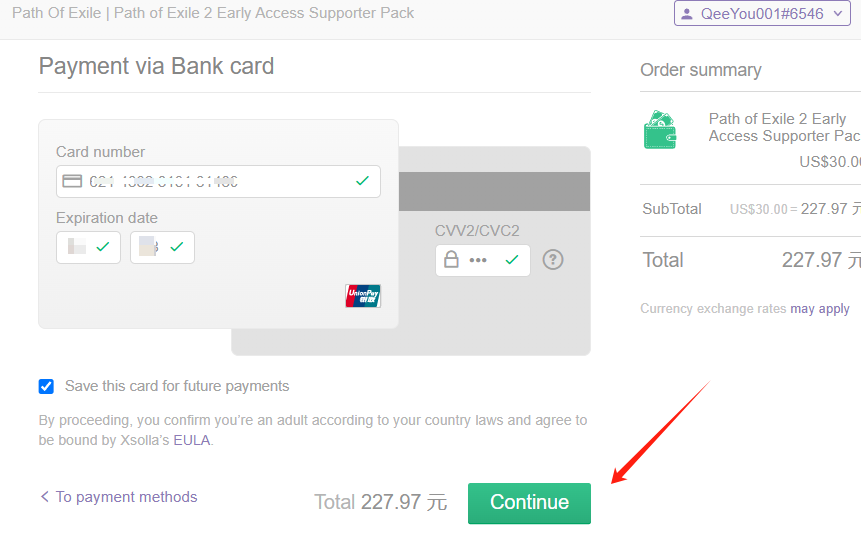Click the green wallet icon in order summary
Screen dimensions: 861x539
(660, 130)
